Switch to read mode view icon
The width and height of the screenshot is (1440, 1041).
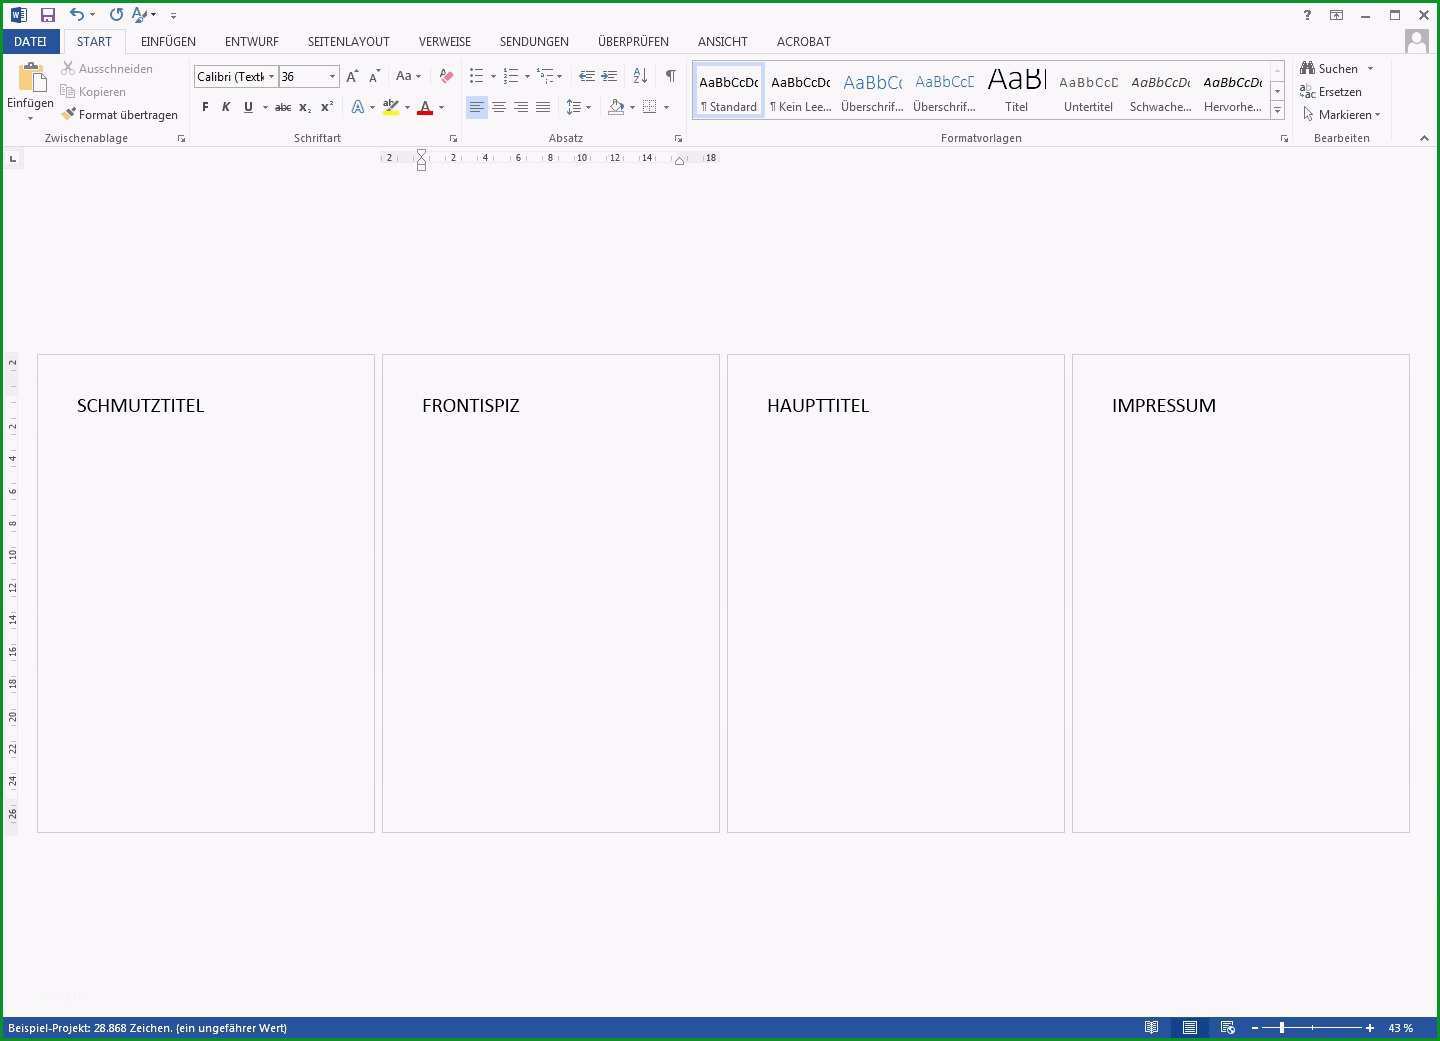coord(1152,1027)
